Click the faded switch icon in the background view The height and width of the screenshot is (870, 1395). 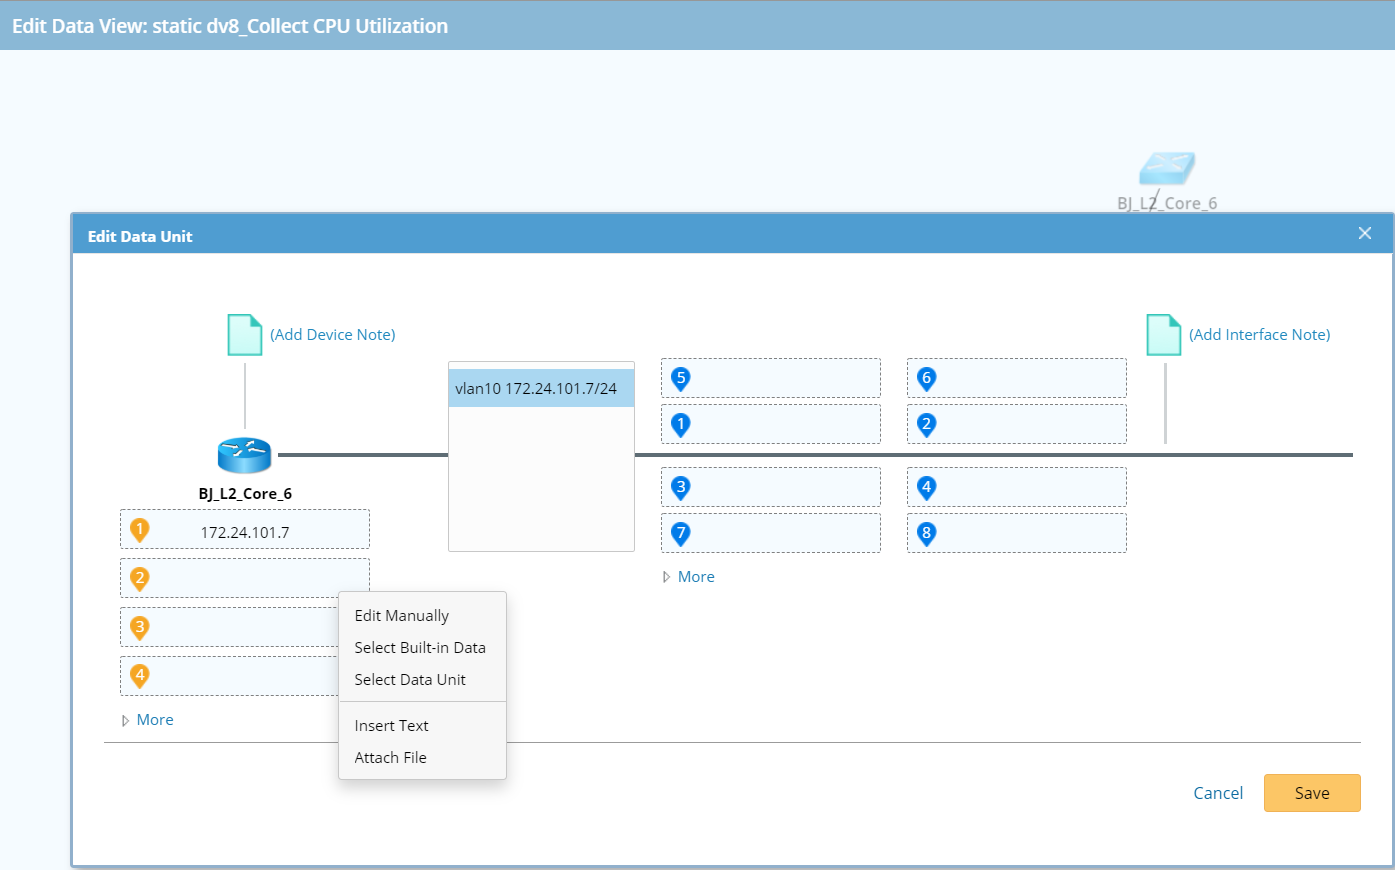pyautogui.click(x=1167, y=168)
